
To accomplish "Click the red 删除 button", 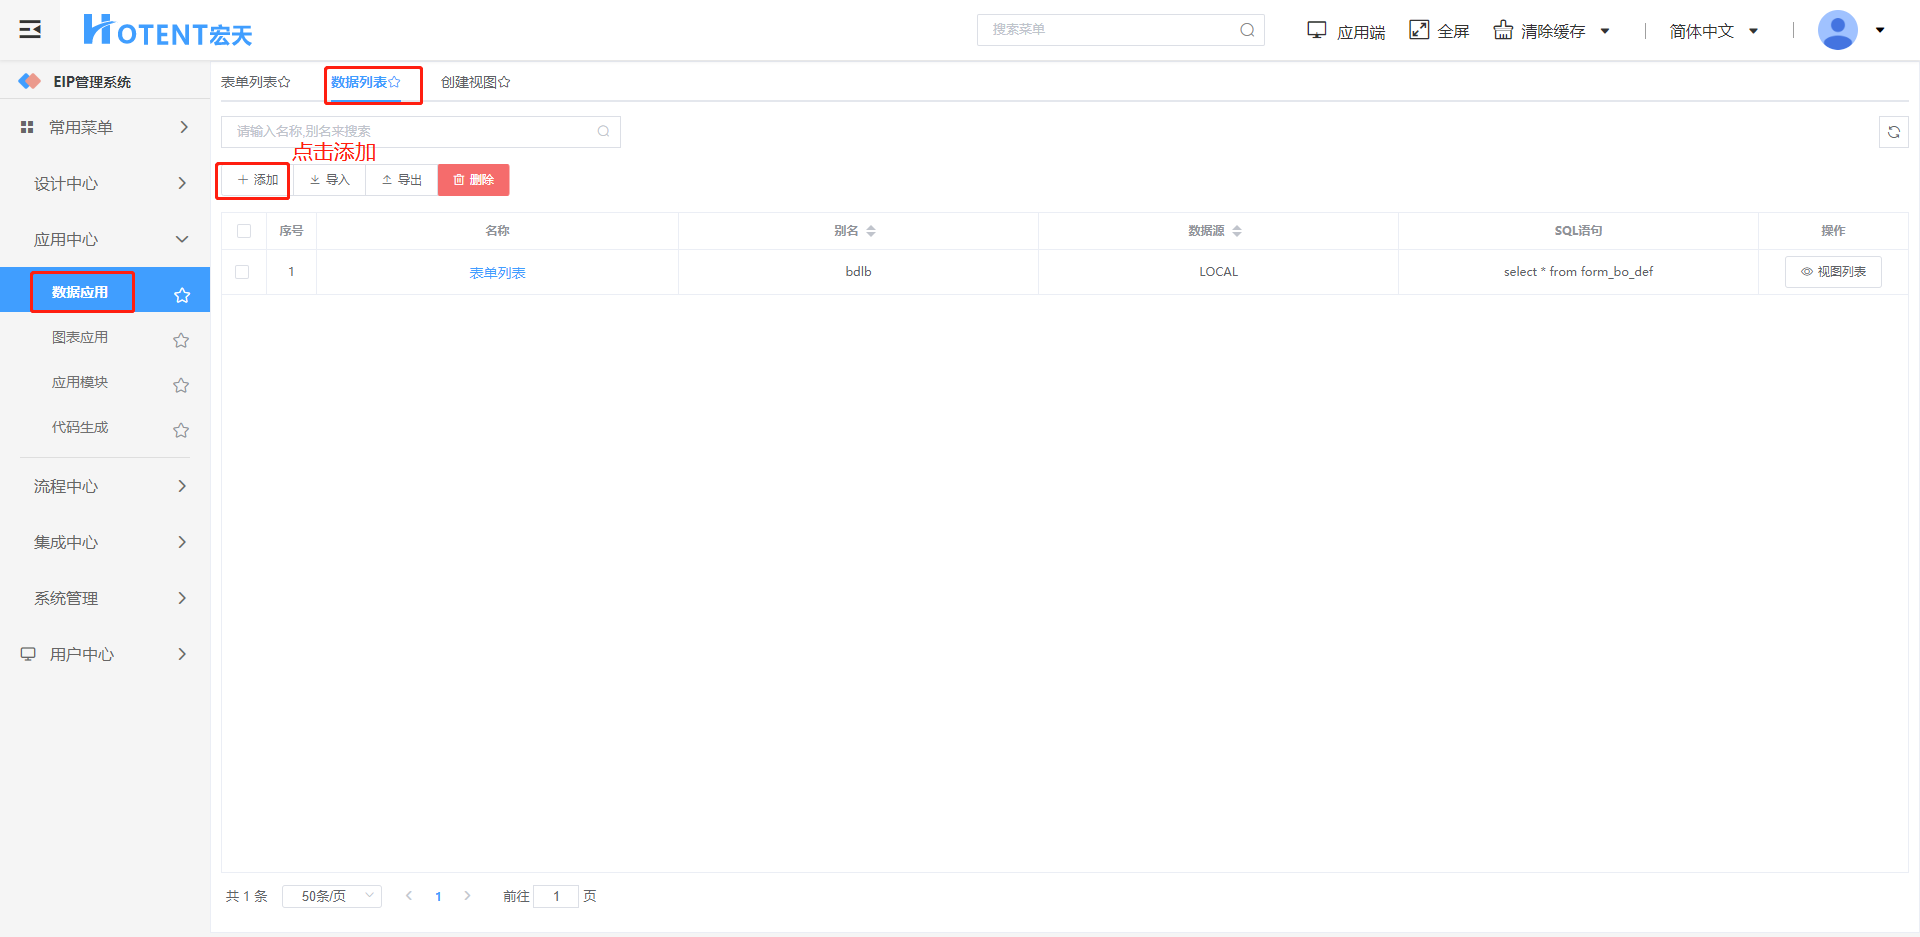I will click(473, 180).
